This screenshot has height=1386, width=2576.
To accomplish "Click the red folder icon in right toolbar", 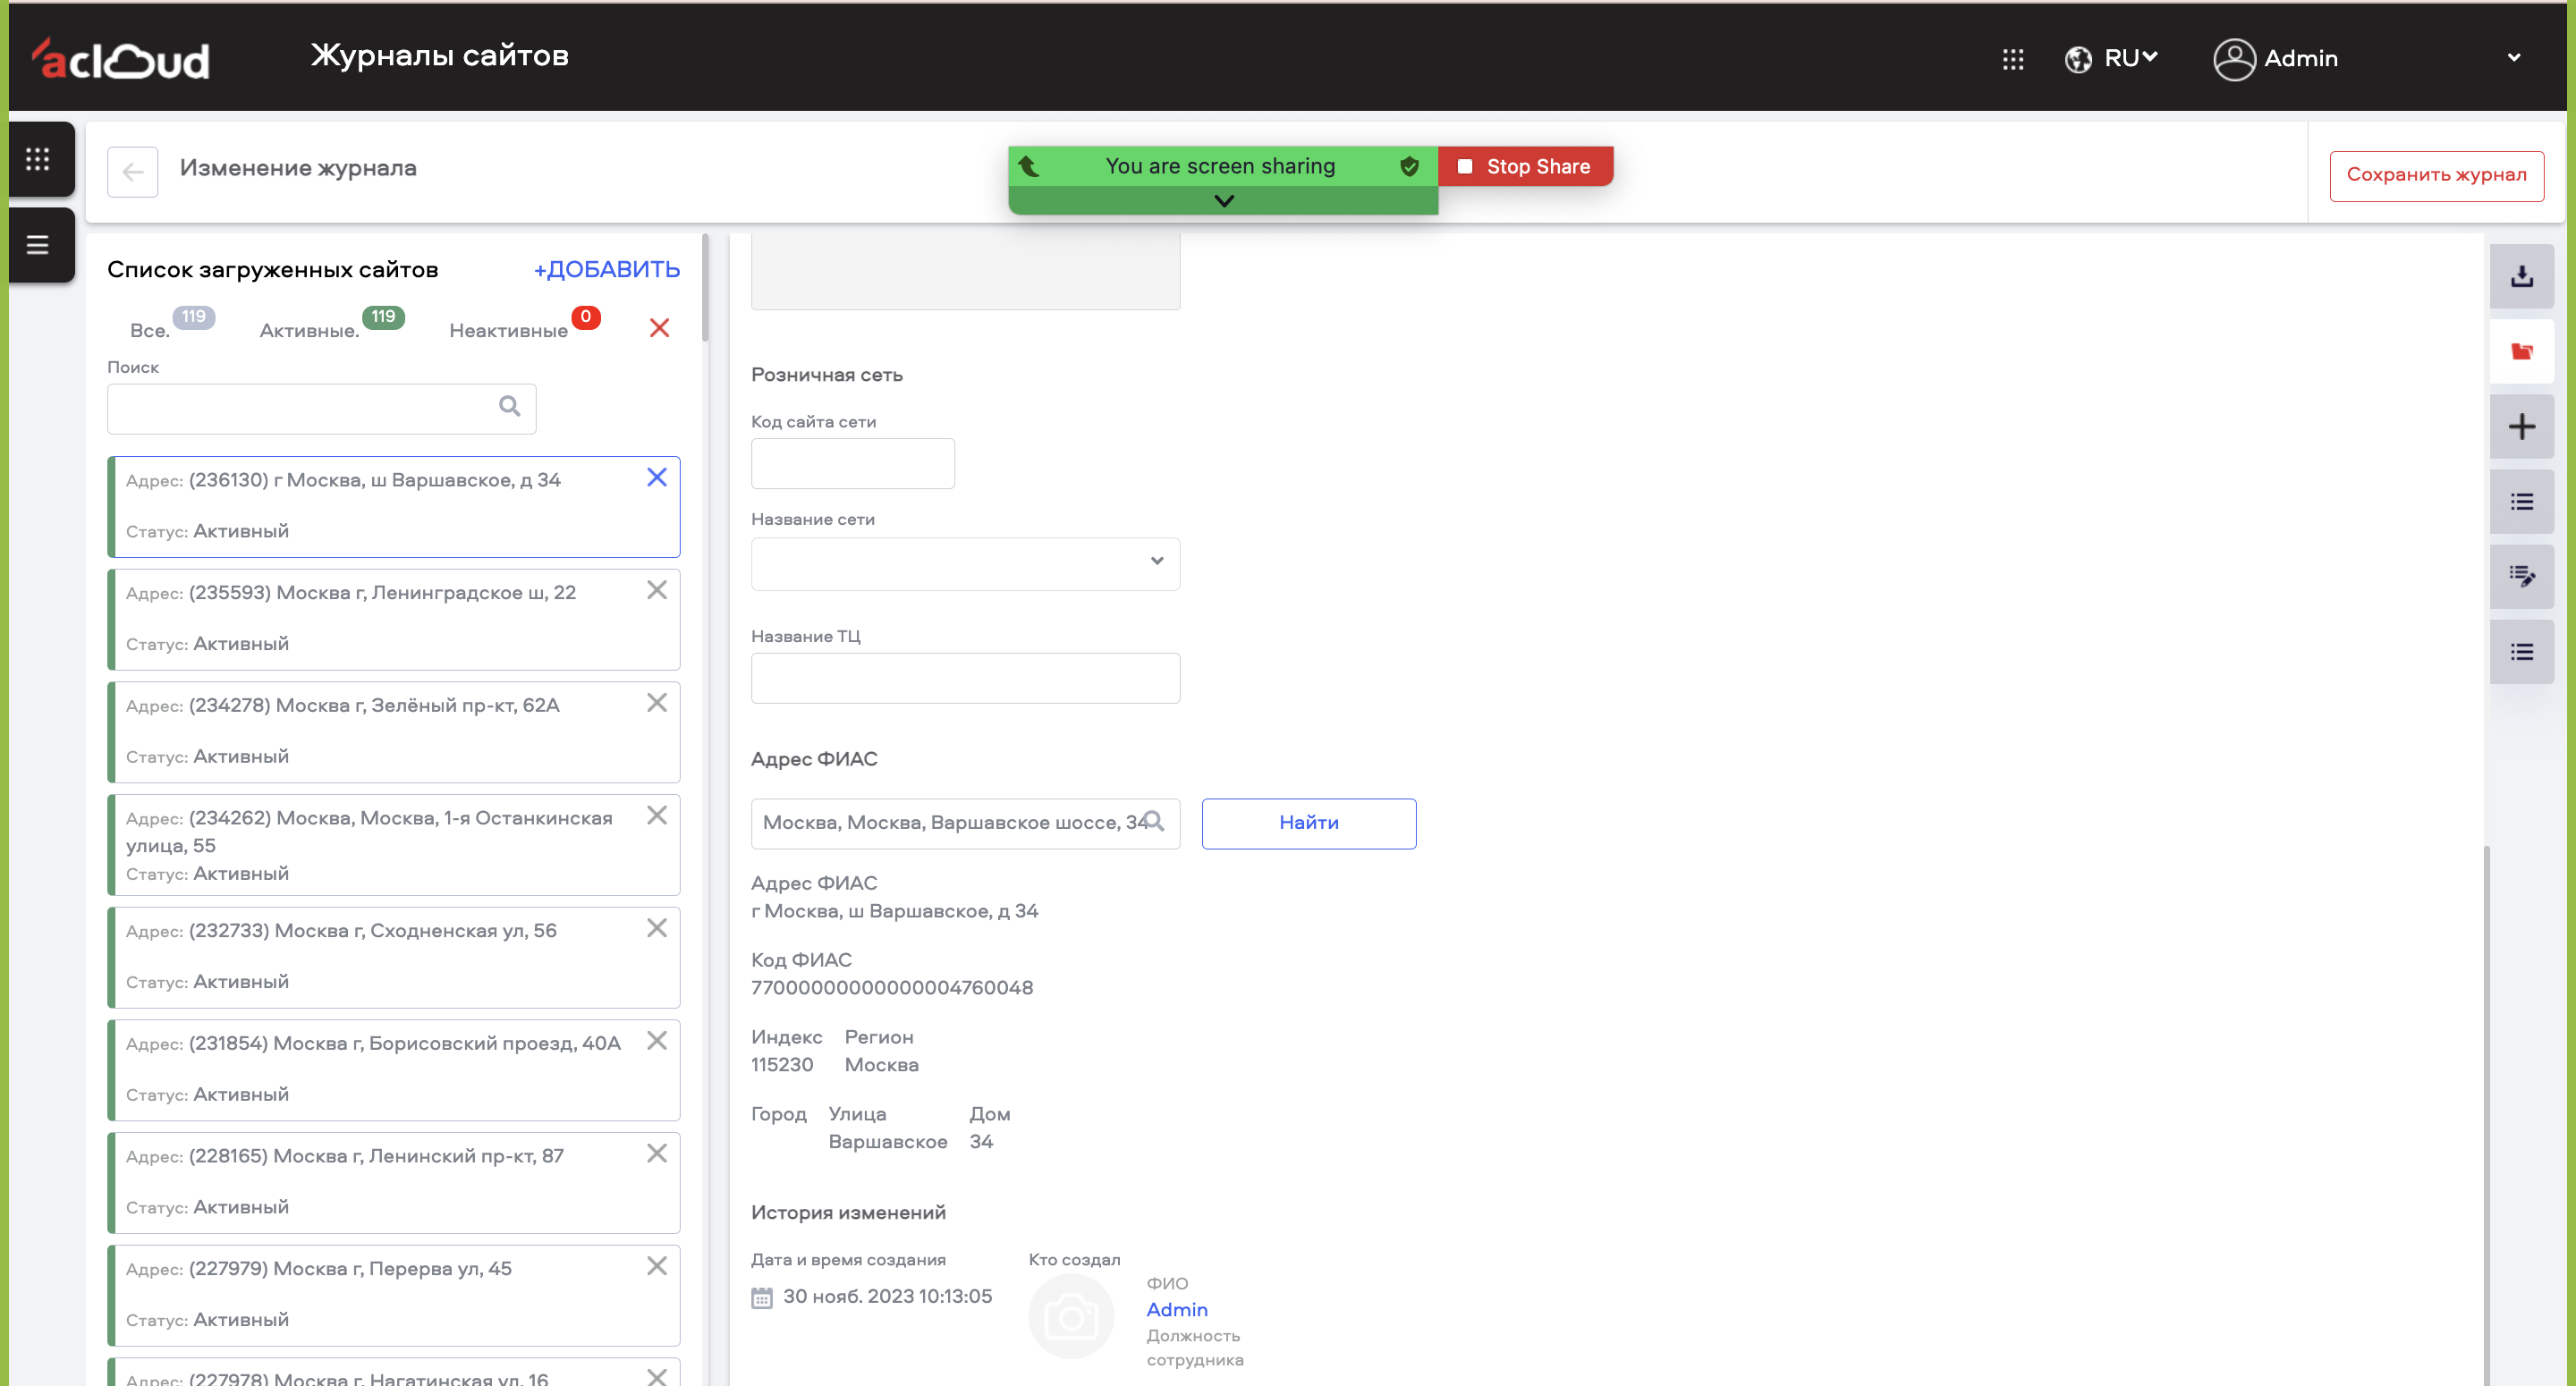I will point(2521,351).
